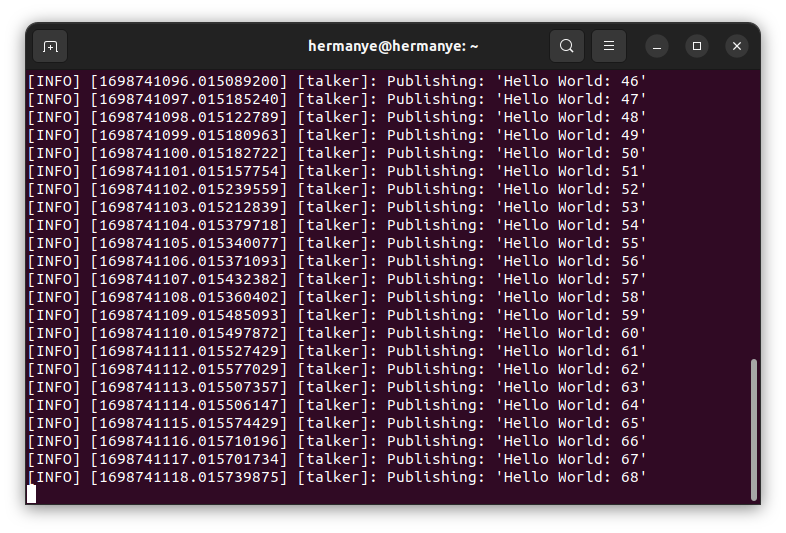Maximize the terminal window
The width and height of the screenshot is (786, 533).
[697, 46]
